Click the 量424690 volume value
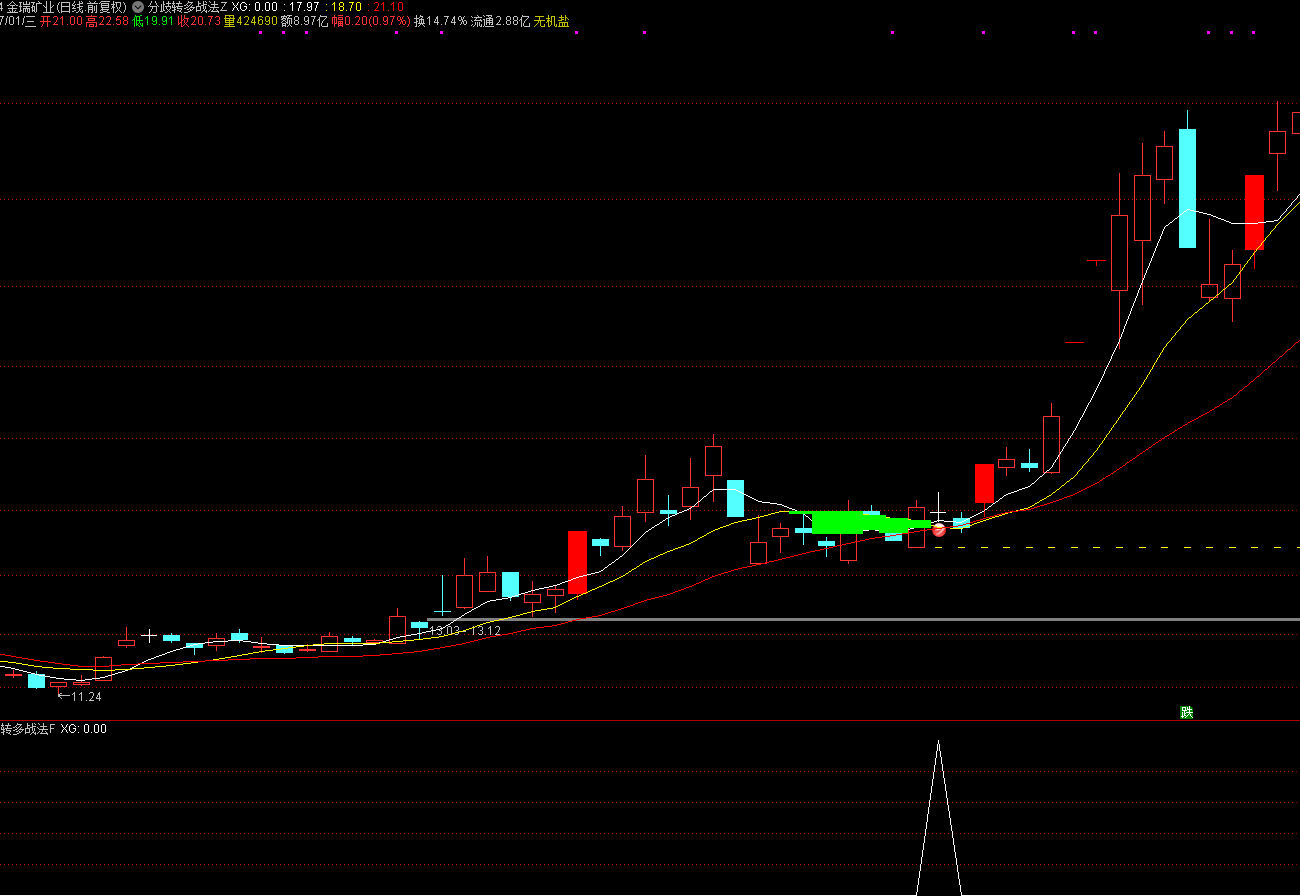 [x=250, y=21]
